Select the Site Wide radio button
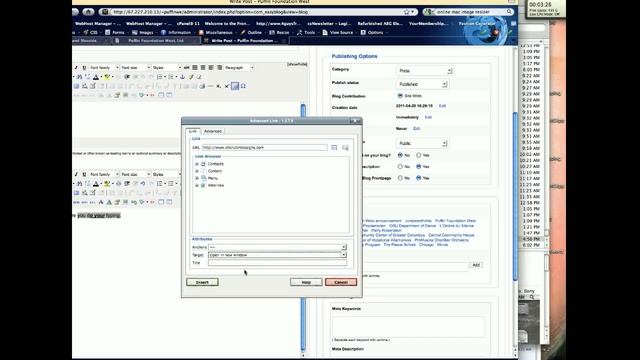 click(400, 96)
